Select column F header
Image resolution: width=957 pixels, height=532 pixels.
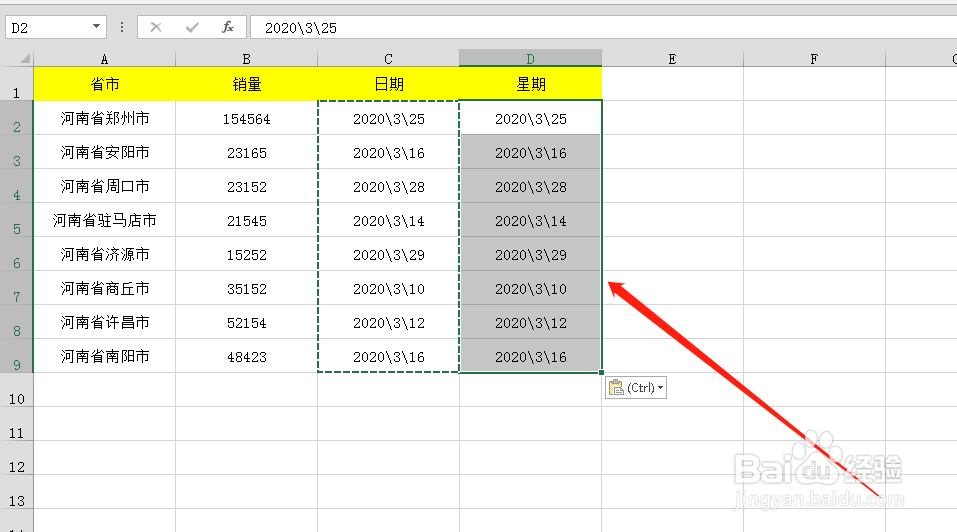pyautogui.click(x=814, y=59)
